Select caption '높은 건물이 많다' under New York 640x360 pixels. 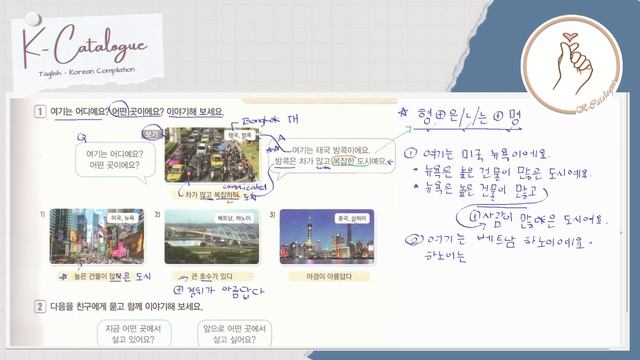(x=98, y=277)
